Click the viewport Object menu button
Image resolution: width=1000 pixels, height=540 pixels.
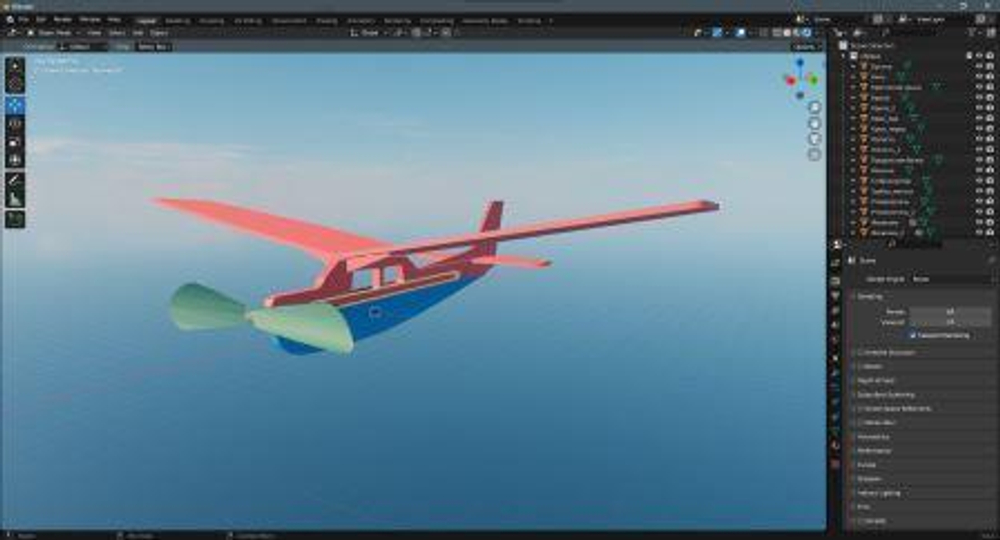click(x=158, y=32)
